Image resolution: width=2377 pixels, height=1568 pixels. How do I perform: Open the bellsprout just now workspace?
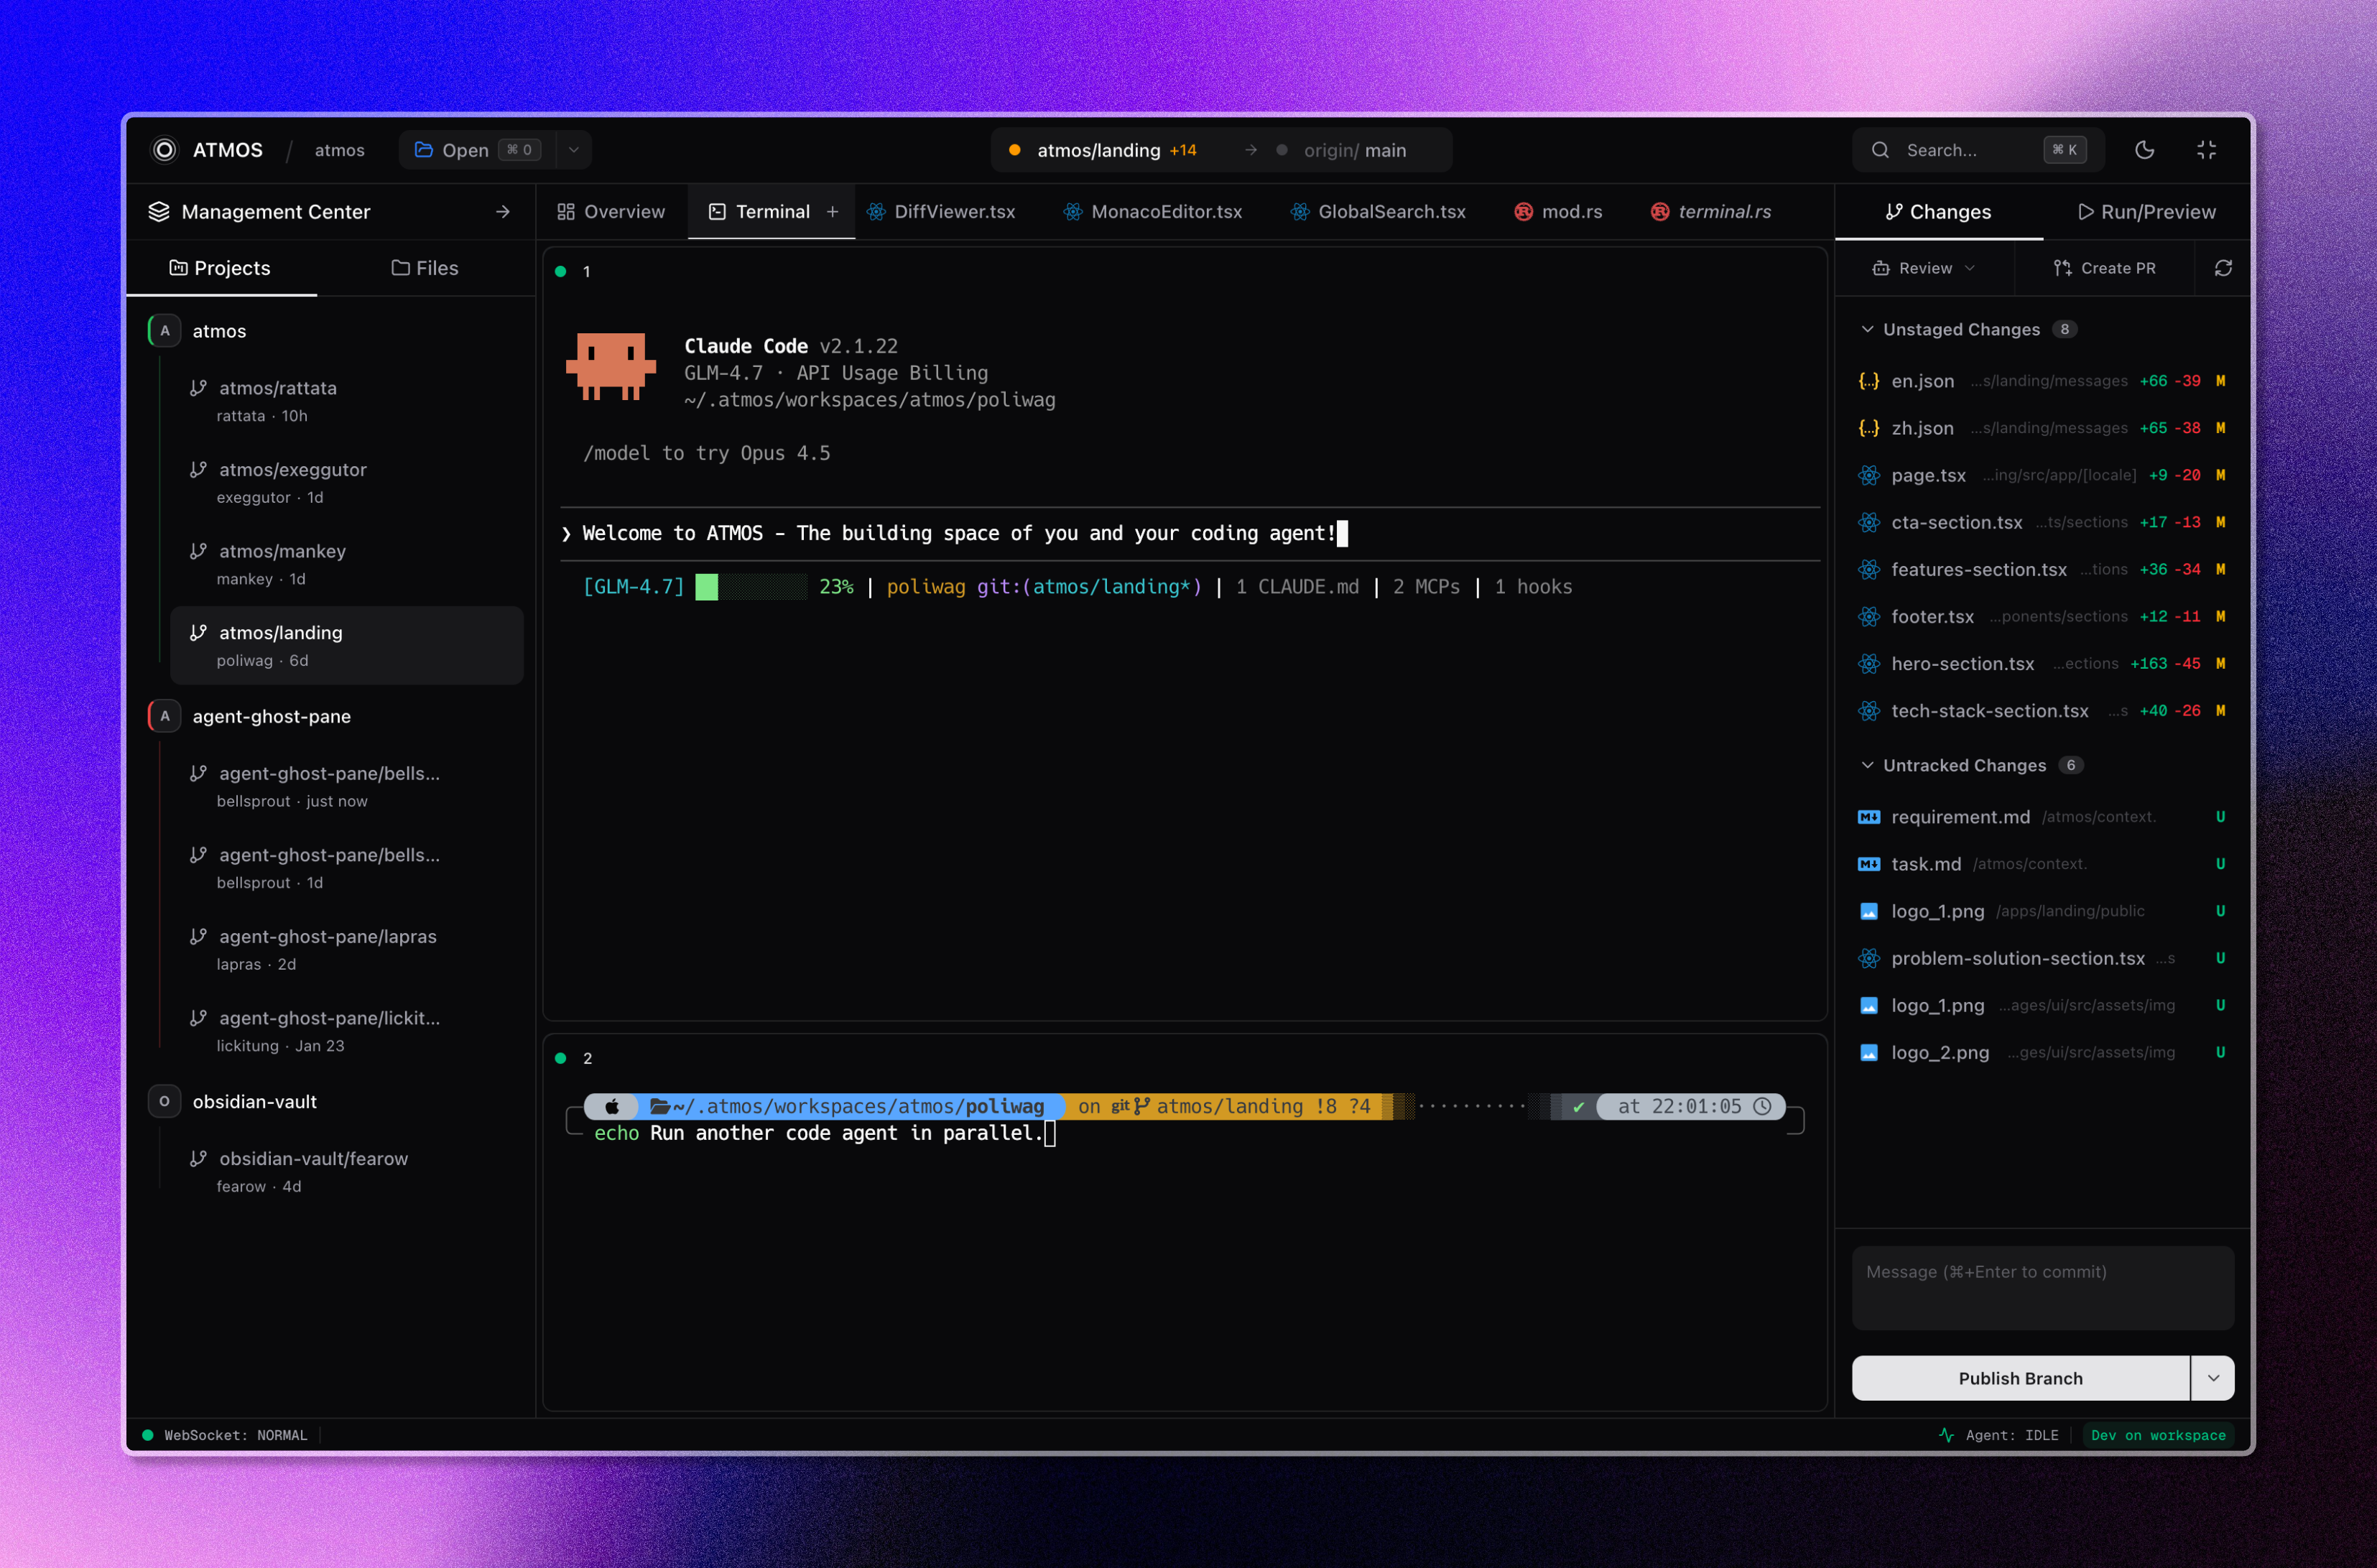pyautogui.click(x=347, y=786)
